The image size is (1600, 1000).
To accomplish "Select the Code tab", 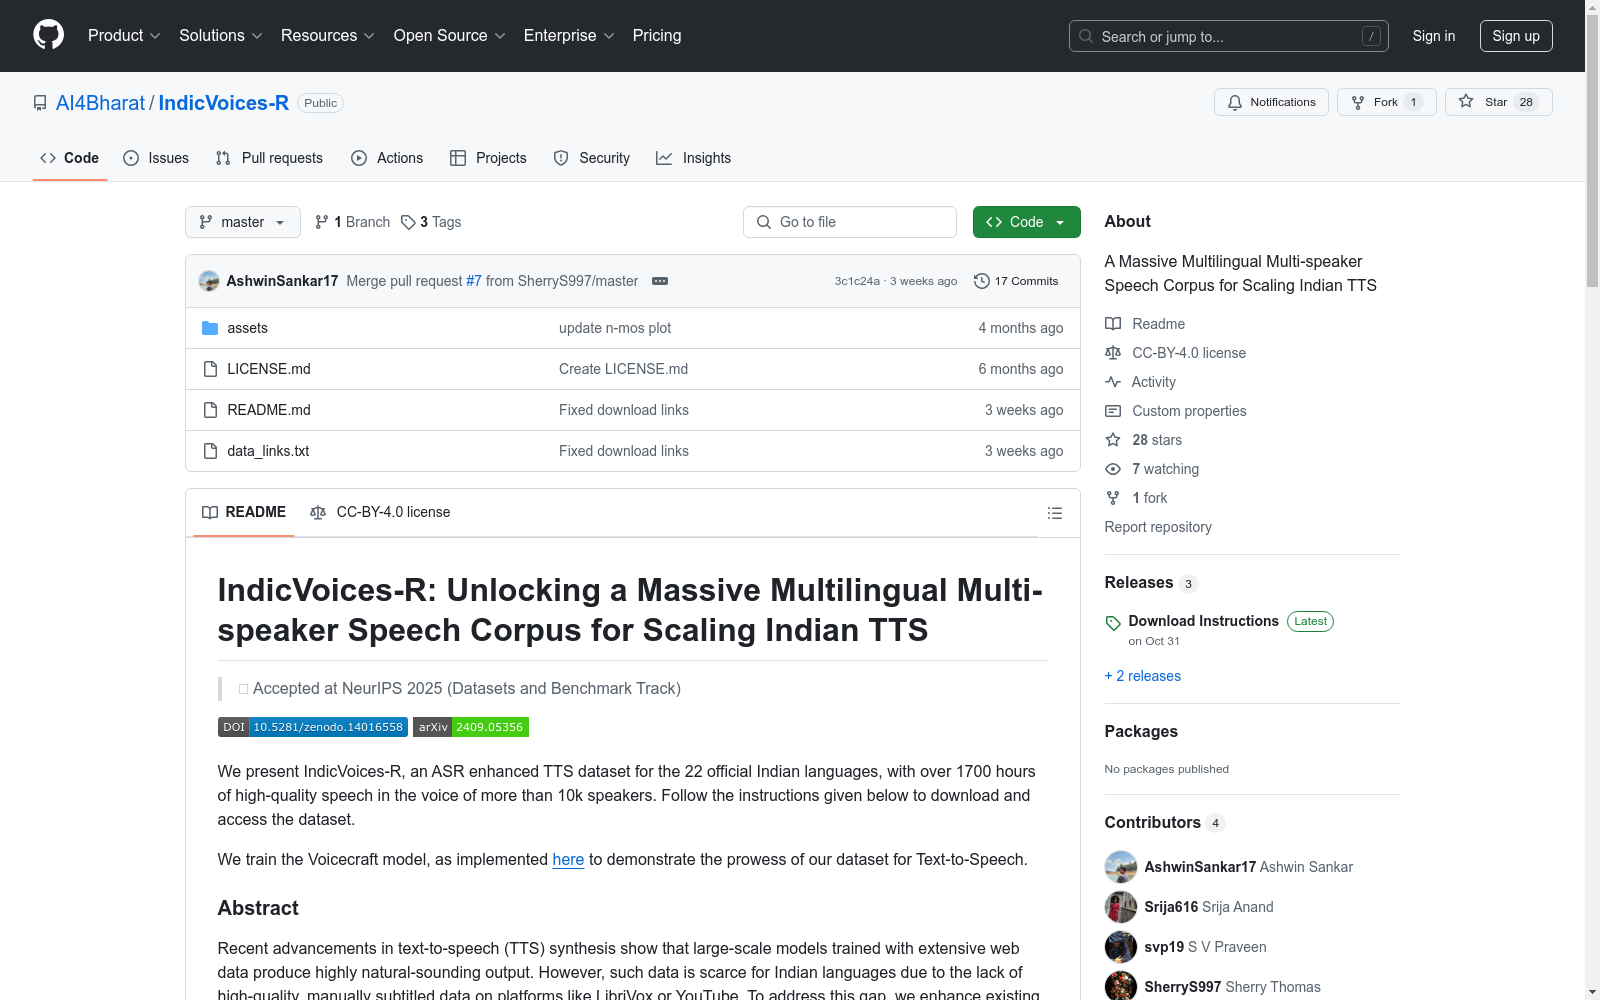I will pyautogui.click(x=70, y=158).
